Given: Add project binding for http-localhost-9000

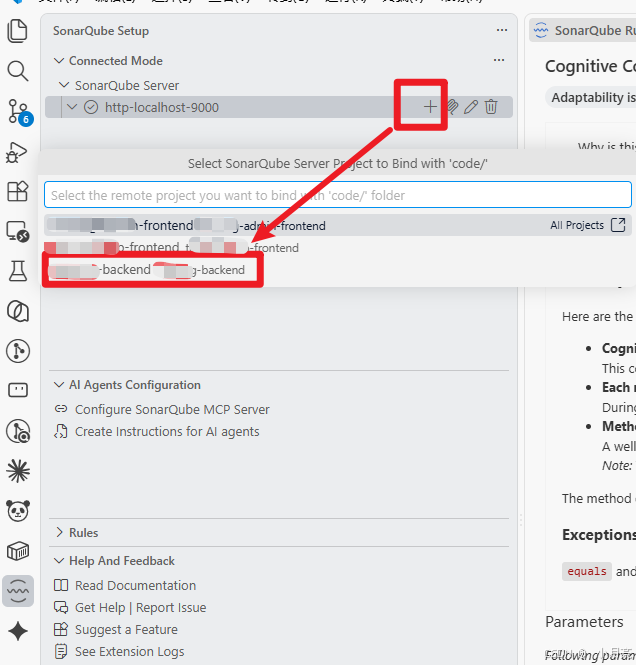Looking at the screenshot, I should point(430,107).
